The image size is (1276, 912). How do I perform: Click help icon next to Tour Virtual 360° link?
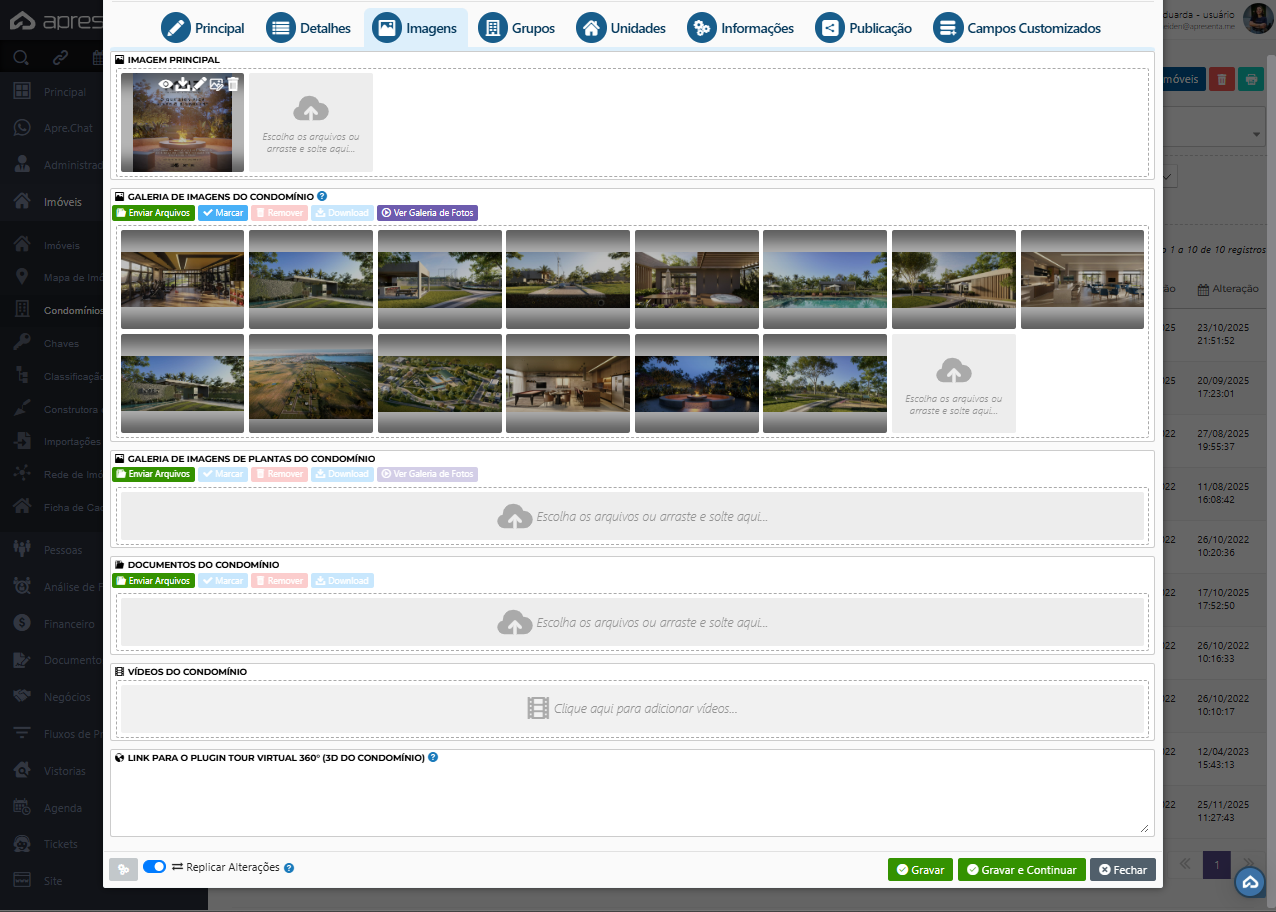coord(433,757)
